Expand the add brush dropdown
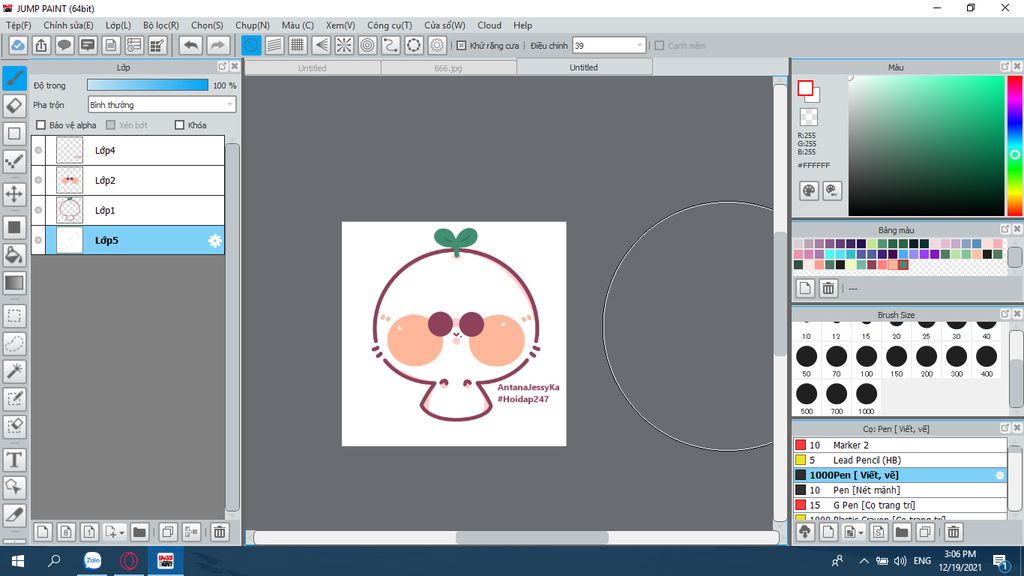Image resolution: width=1024 pixels, height=576 pixels. [860, 533]
